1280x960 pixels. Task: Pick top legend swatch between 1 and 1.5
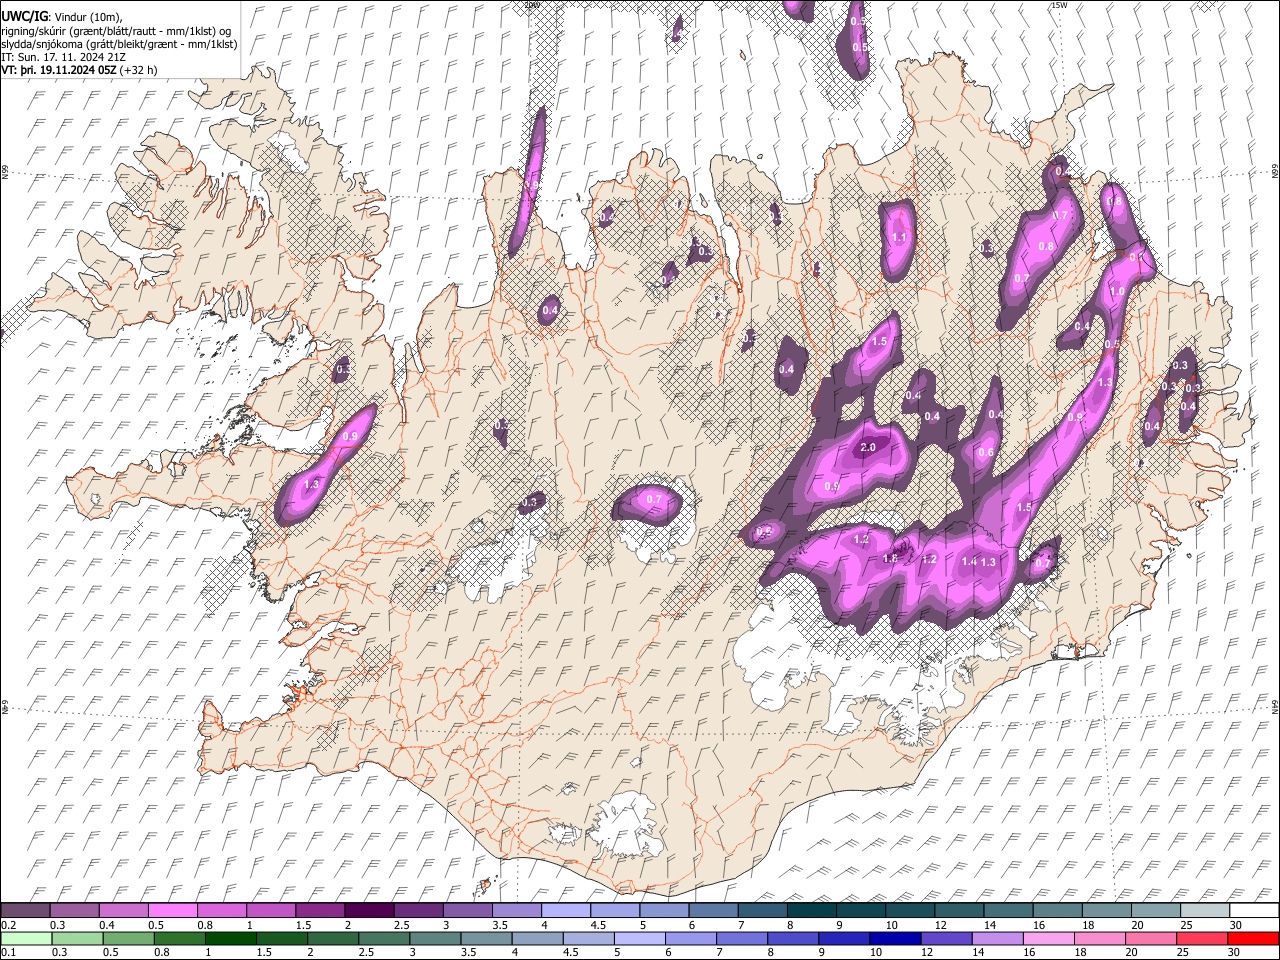(x=270, y=911)
